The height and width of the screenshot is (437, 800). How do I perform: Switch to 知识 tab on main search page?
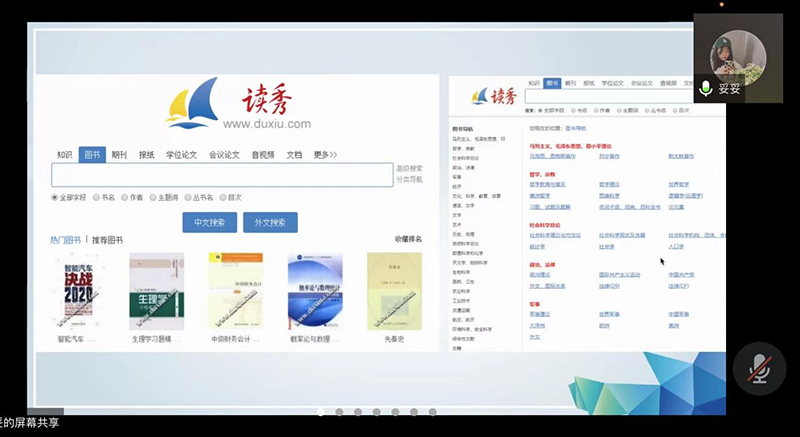pyautogui.click(x=65, y=155)
